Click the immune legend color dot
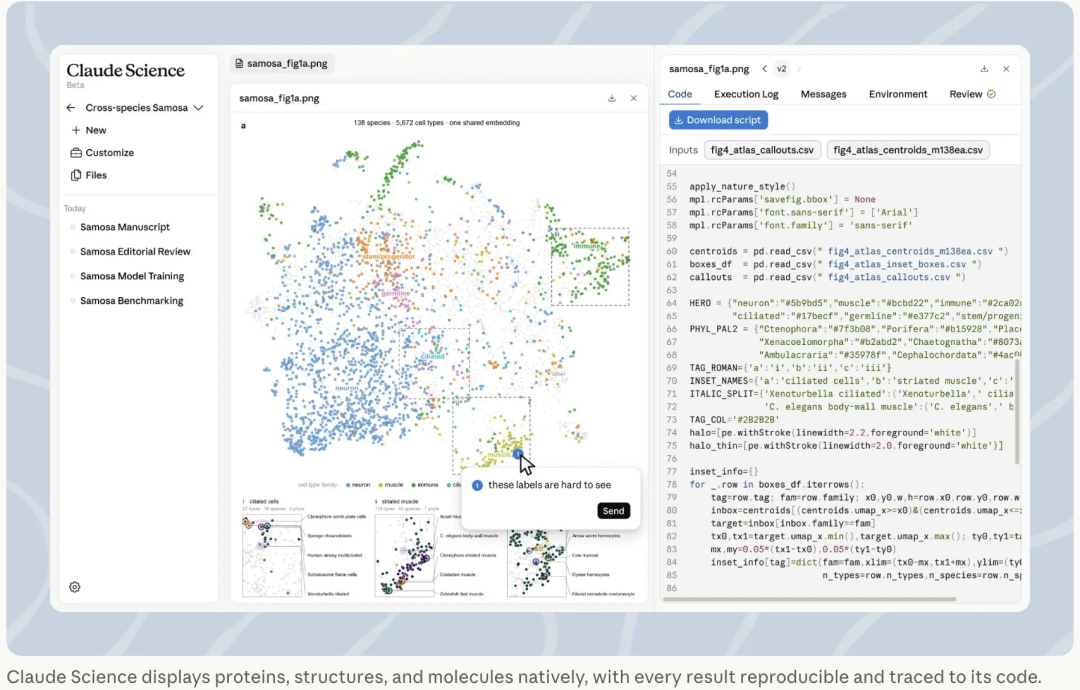This screenshot has height=690, width=1080. pos(413,485)
